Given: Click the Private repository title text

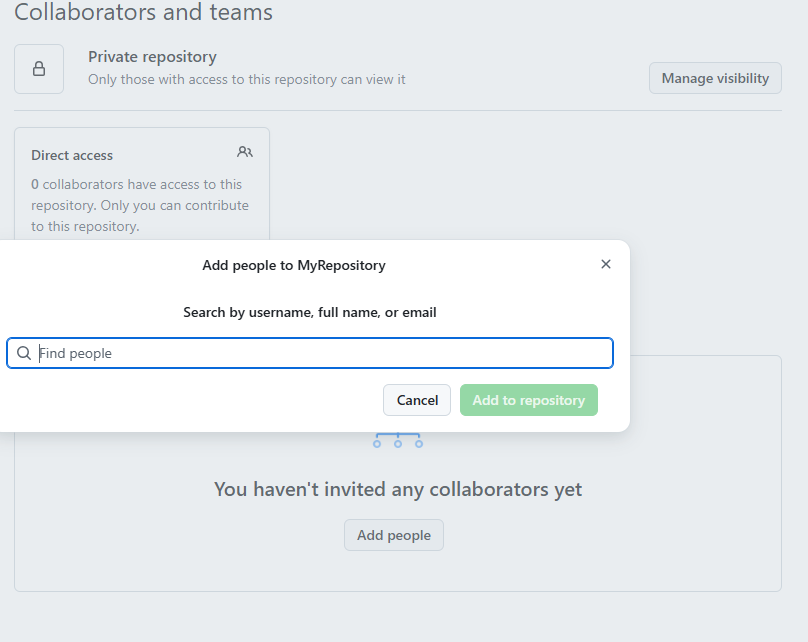Looking at the screenshot, I should [x=152, y=57].
